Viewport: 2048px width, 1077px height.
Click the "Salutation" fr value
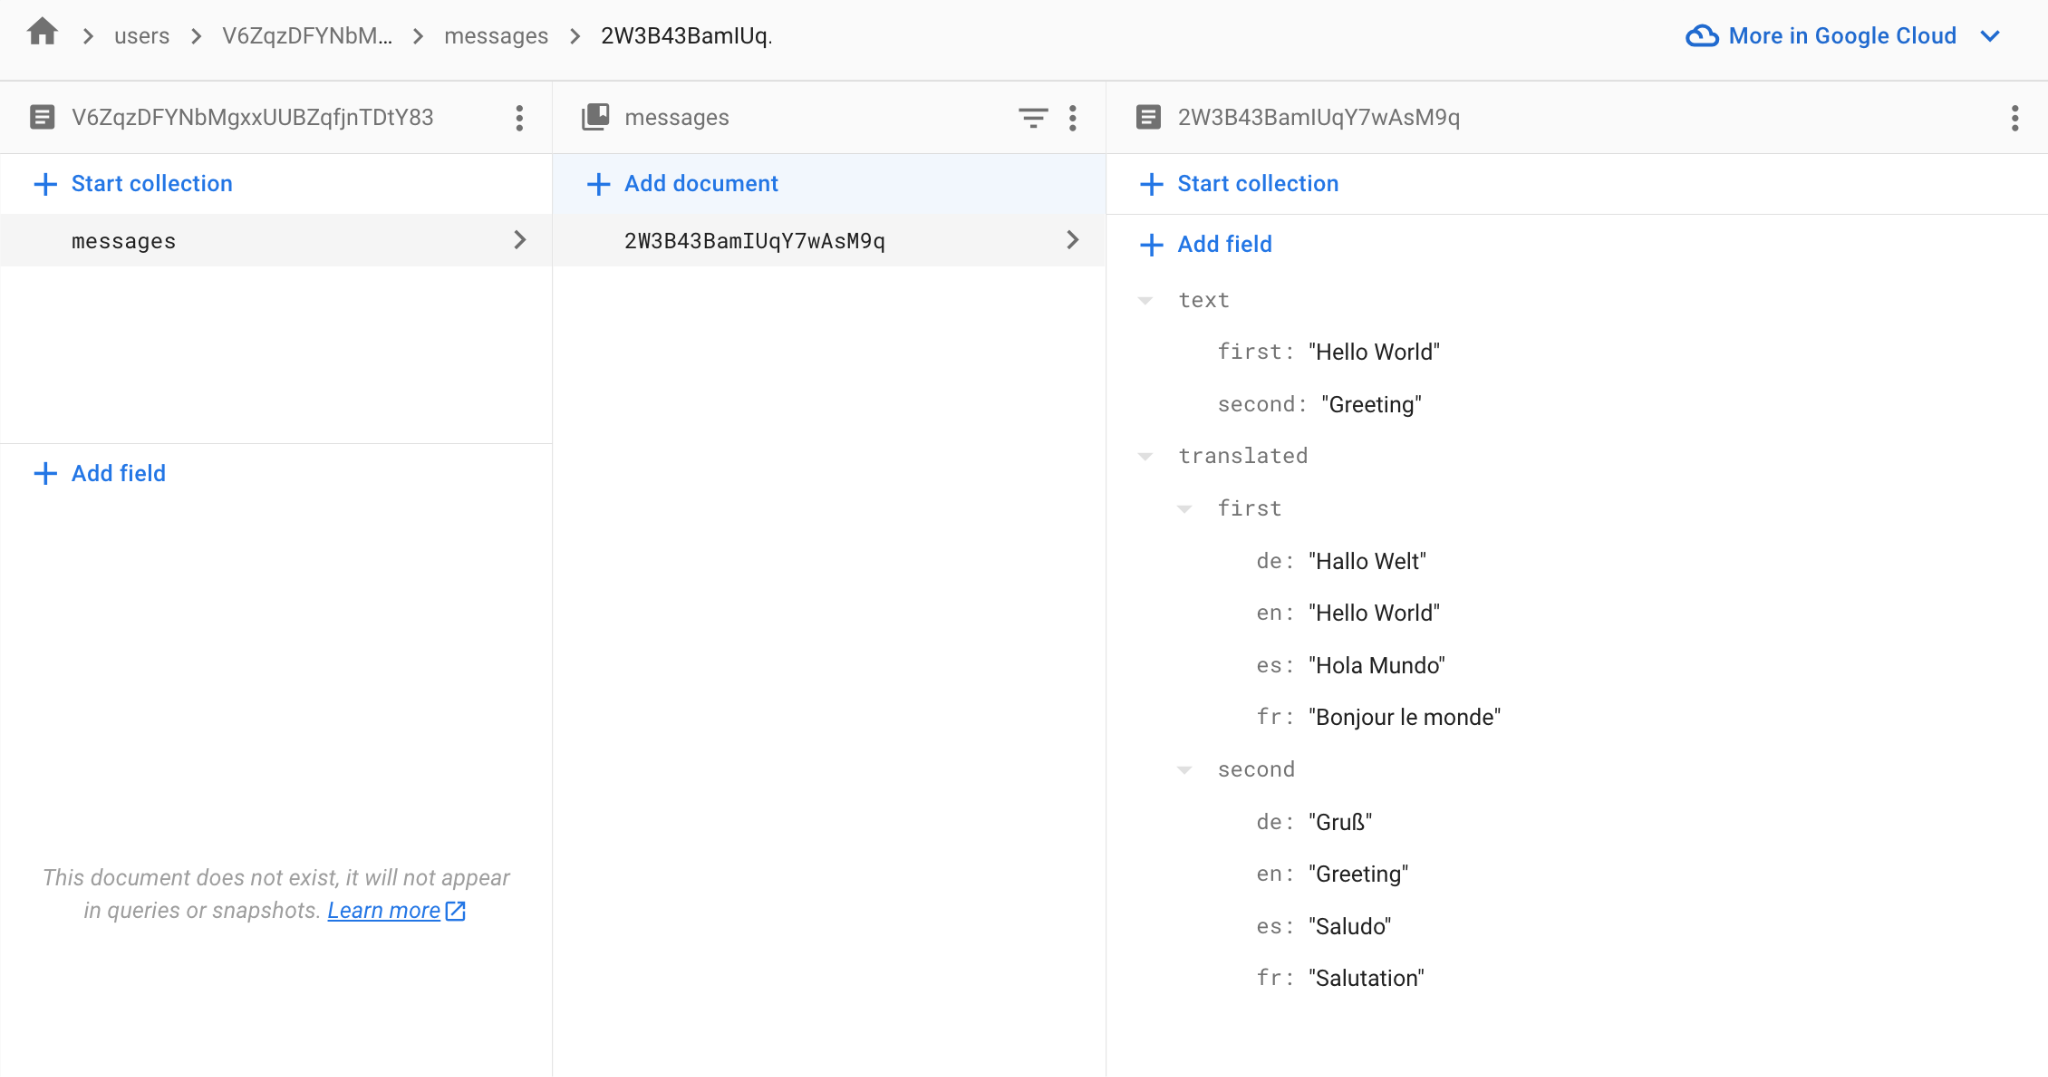tap(1366, 978)
